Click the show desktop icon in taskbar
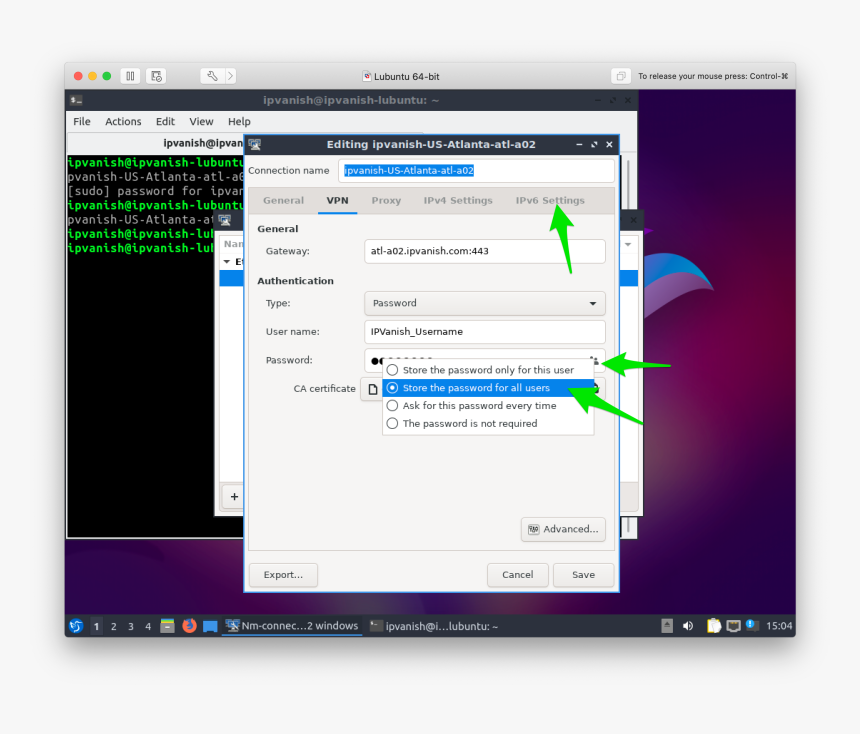Viewport: 860px width, 734px height. [210, 626]
